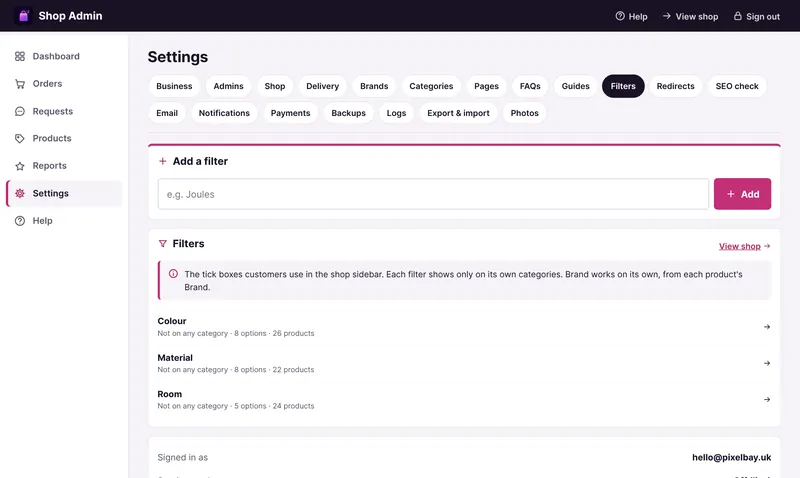Click the Settings gear icon in sidebar
The width and height of the screenshot is (800, 478).
(20, 193)
